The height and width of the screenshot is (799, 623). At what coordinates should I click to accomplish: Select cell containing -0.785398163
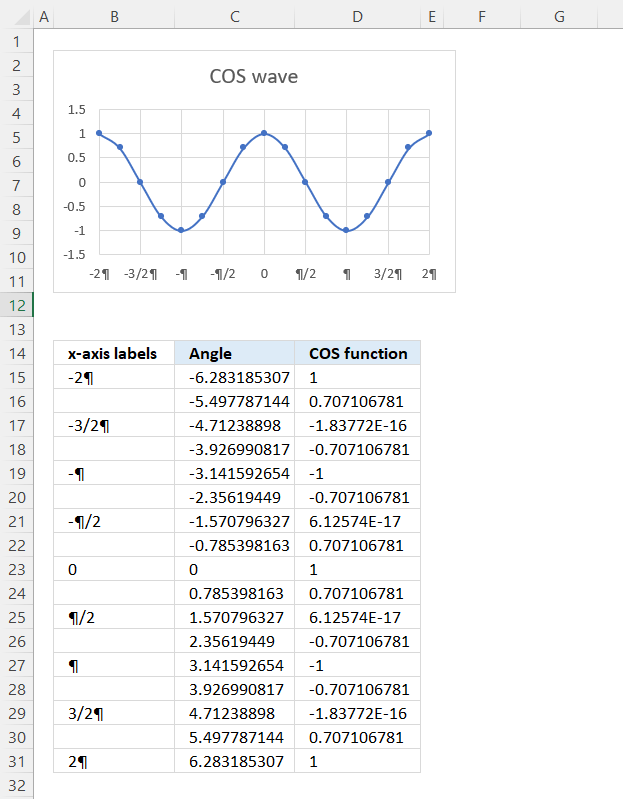[234, 545]
